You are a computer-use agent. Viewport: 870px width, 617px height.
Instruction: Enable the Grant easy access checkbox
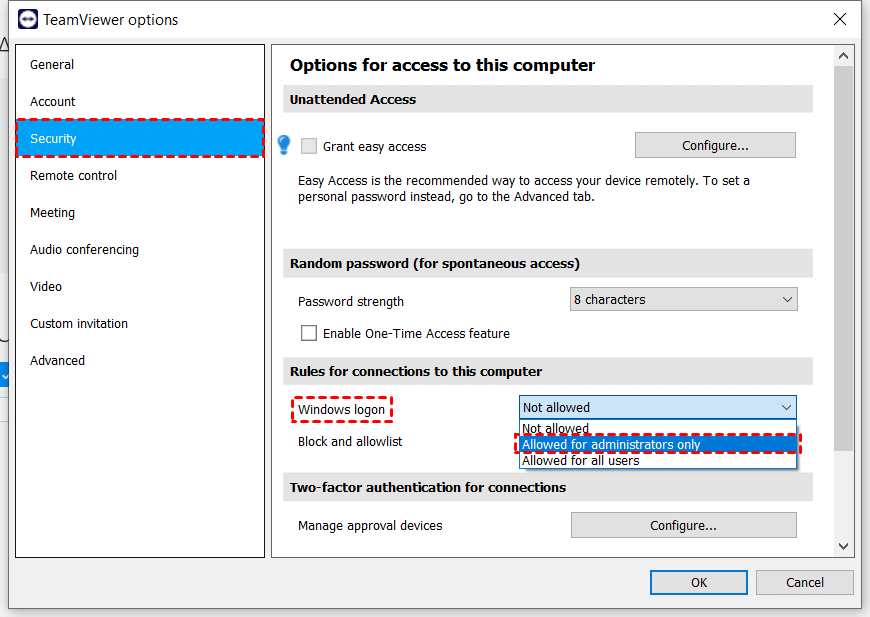(x=309, y=146)
